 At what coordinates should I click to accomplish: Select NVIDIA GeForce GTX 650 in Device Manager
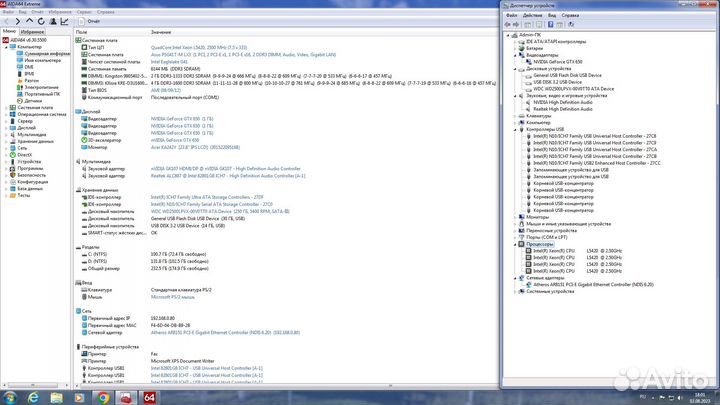tap(557, 62)
